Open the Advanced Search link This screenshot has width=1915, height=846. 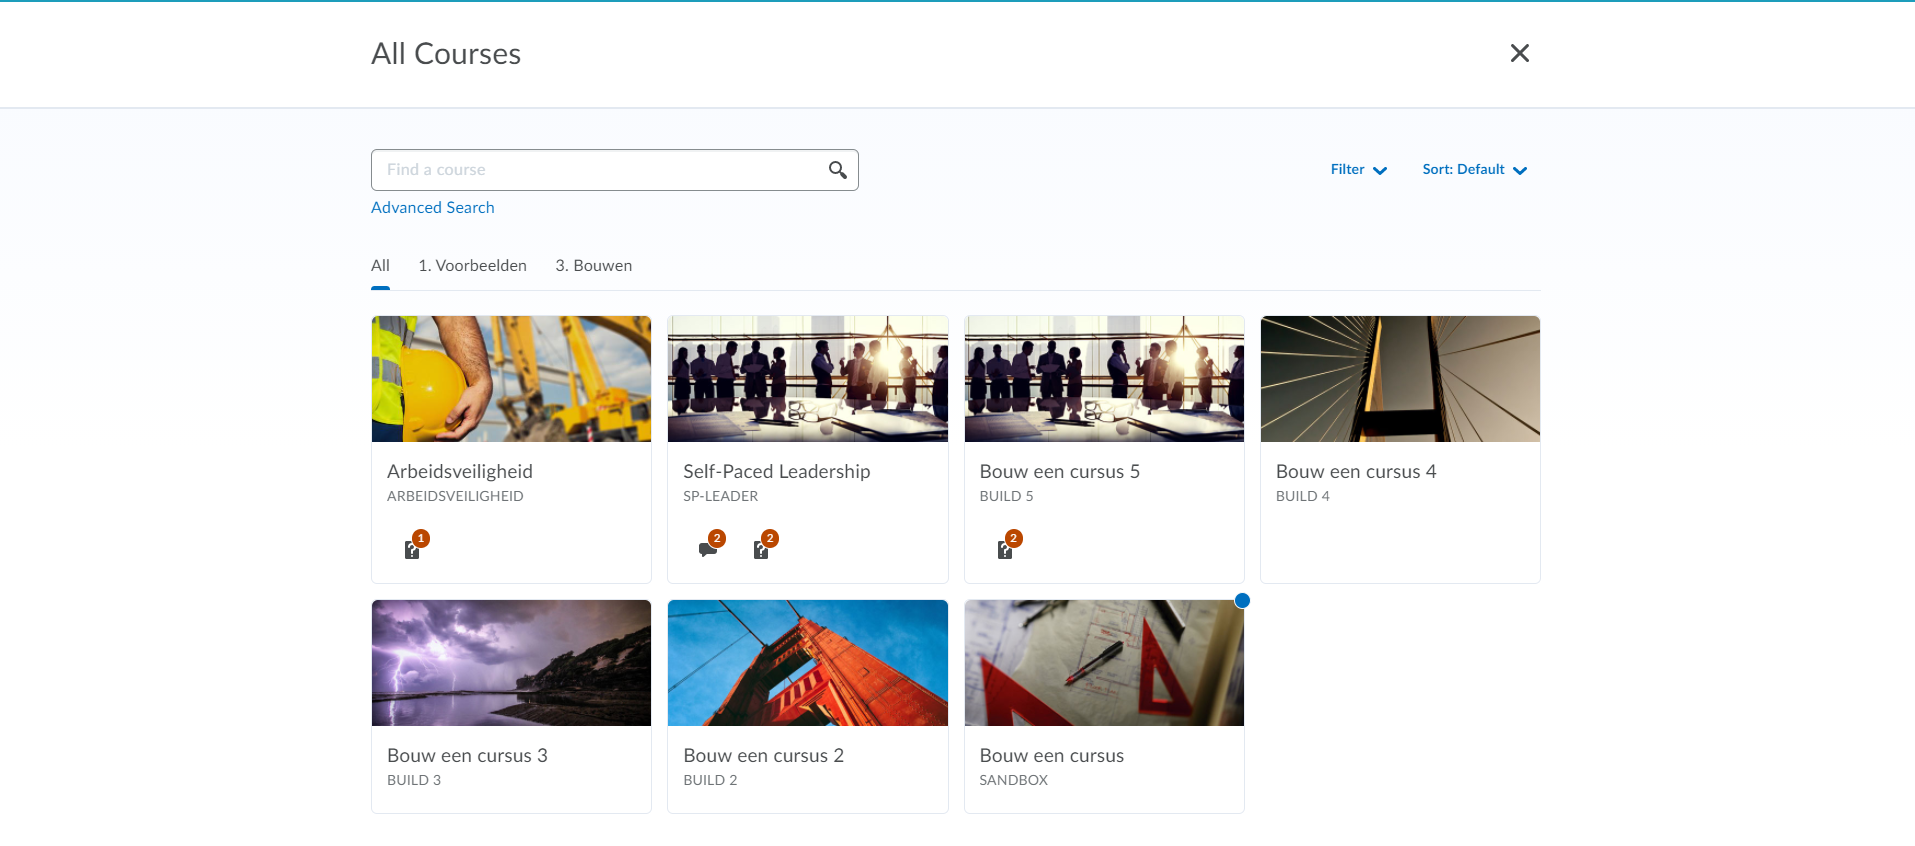coord(433,208)
